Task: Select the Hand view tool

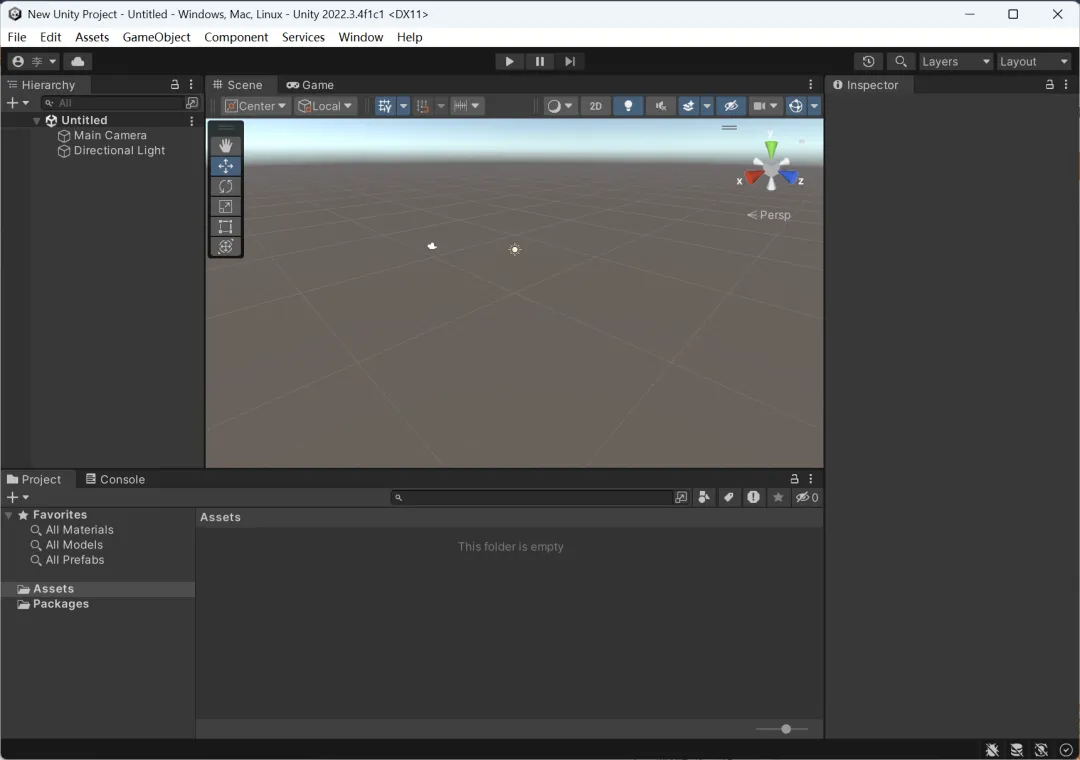Action: [x=225, y=145]
